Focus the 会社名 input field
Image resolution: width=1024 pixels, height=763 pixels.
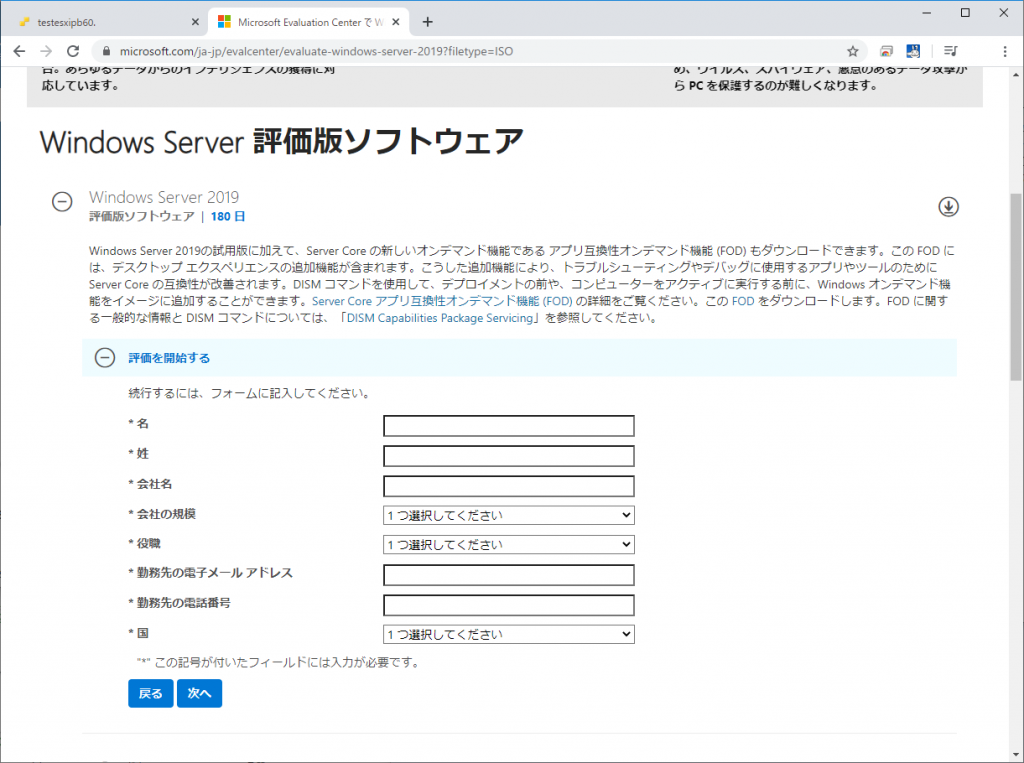tap(509, 486)
